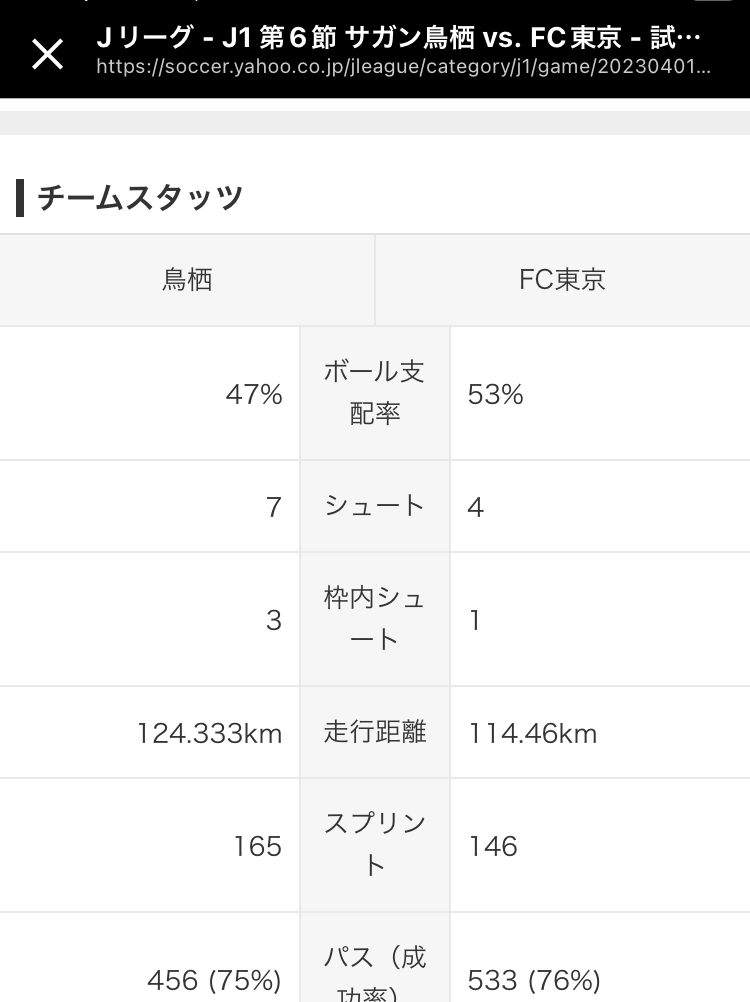Tap the FC東京 team column header
This screenshot has height=1002, width=750.
coord(562,280)
